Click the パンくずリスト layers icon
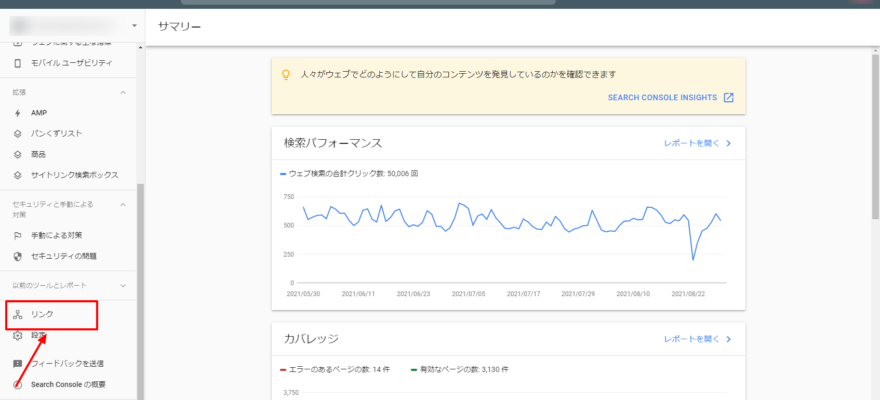Viewport: 880px width, 400px height. tap(18, 133)
